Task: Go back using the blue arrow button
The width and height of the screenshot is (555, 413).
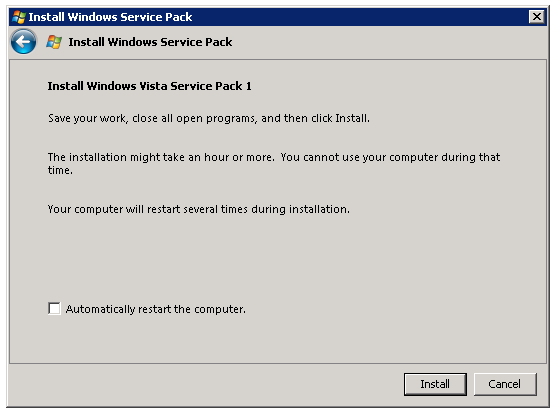Action: [x=23, y=42]
